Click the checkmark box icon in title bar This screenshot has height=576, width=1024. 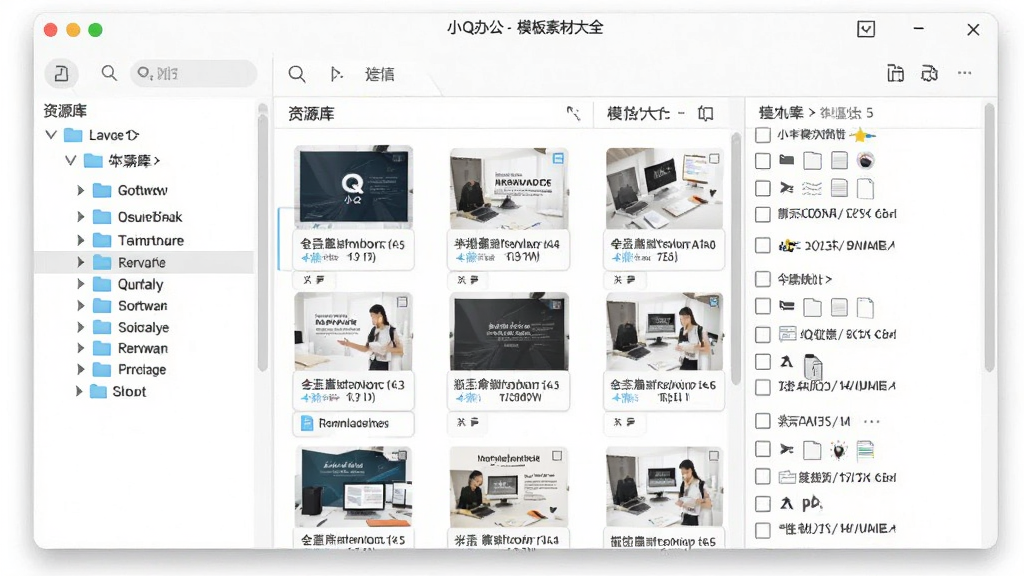866,29
